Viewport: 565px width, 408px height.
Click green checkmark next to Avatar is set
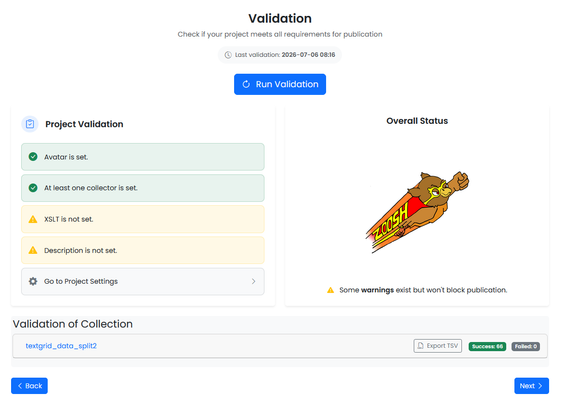click(33, 157)
